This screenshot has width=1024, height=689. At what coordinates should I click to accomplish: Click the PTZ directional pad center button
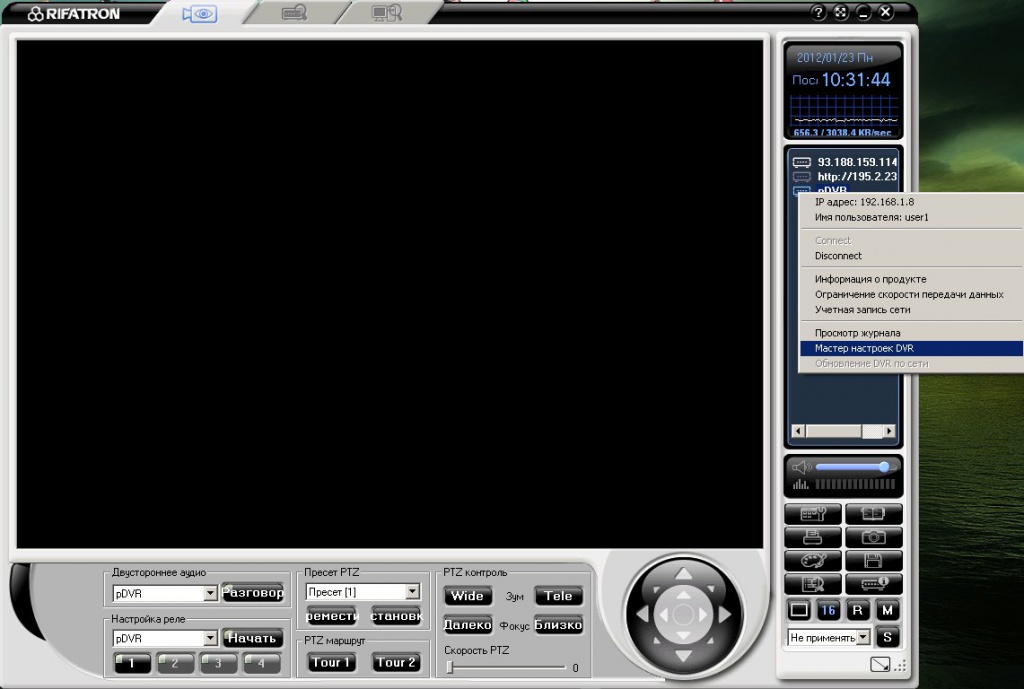[683, 613]
